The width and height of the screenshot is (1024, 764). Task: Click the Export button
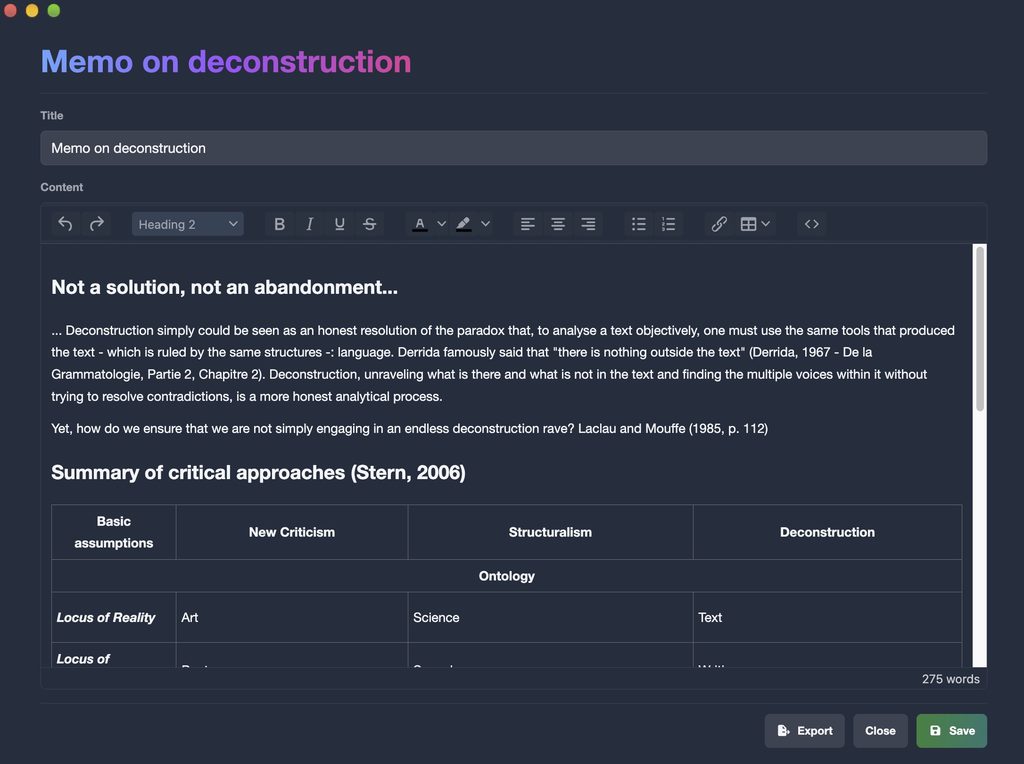pyautogui.click(x=805, y=731)
